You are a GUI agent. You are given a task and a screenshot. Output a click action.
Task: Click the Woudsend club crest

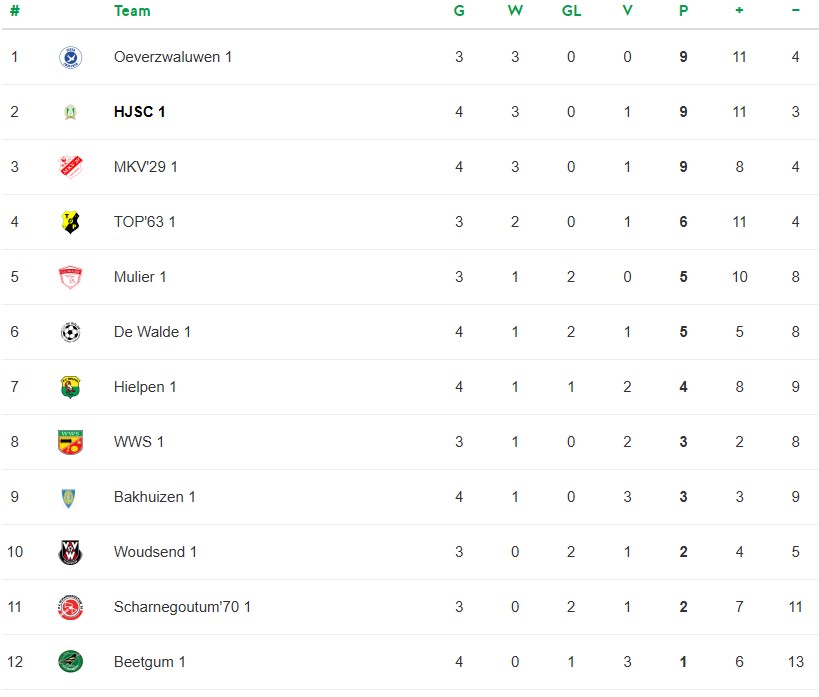[x=70, y=552]
